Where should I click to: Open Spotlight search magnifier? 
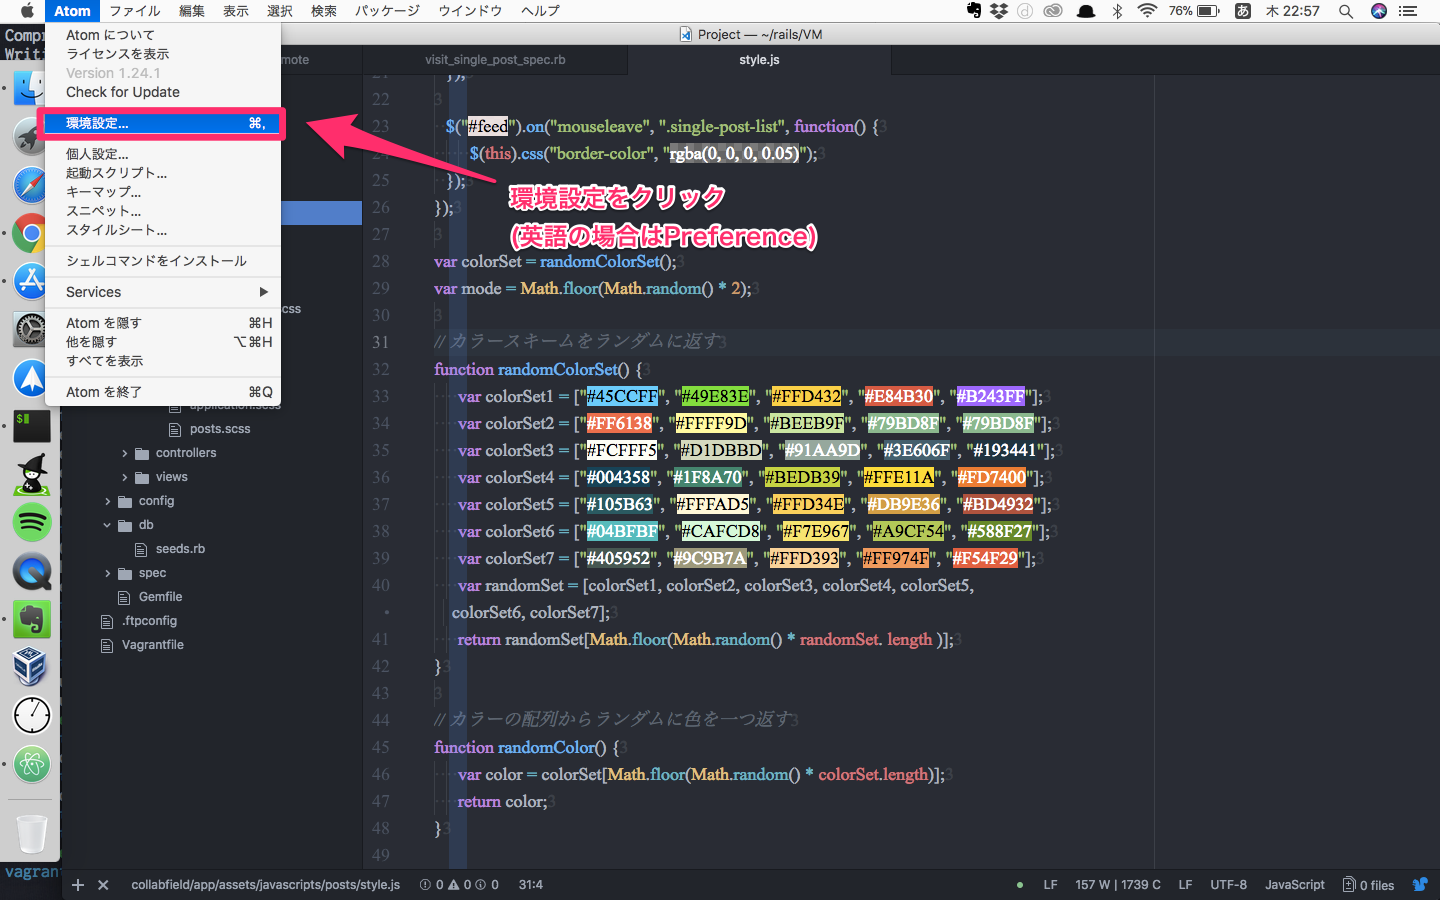click(x=1346, y=11)
